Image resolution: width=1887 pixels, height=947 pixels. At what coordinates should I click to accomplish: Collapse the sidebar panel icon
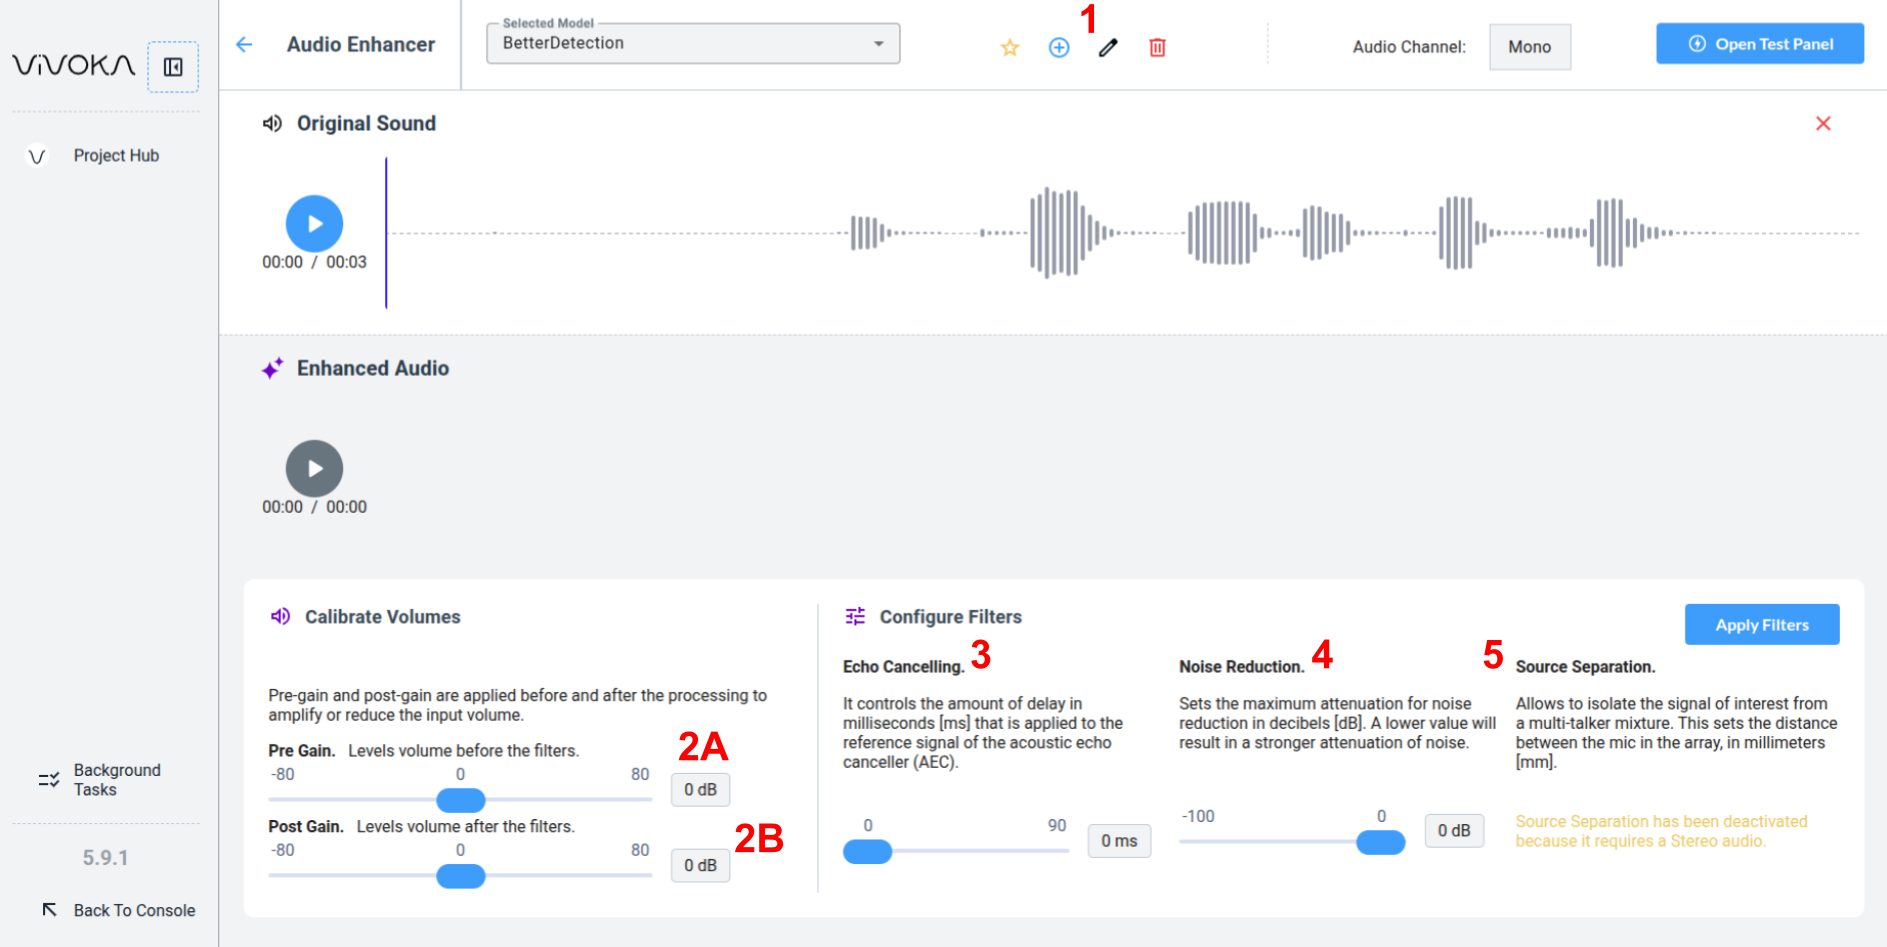point(173,67)
